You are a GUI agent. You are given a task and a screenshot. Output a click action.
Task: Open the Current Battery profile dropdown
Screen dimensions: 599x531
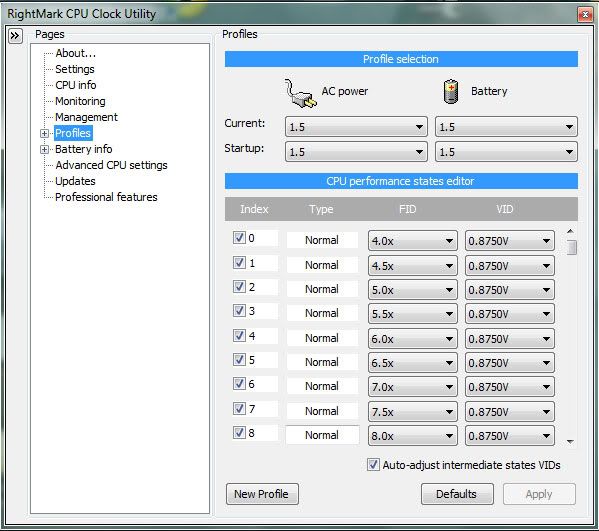(506, 127)
